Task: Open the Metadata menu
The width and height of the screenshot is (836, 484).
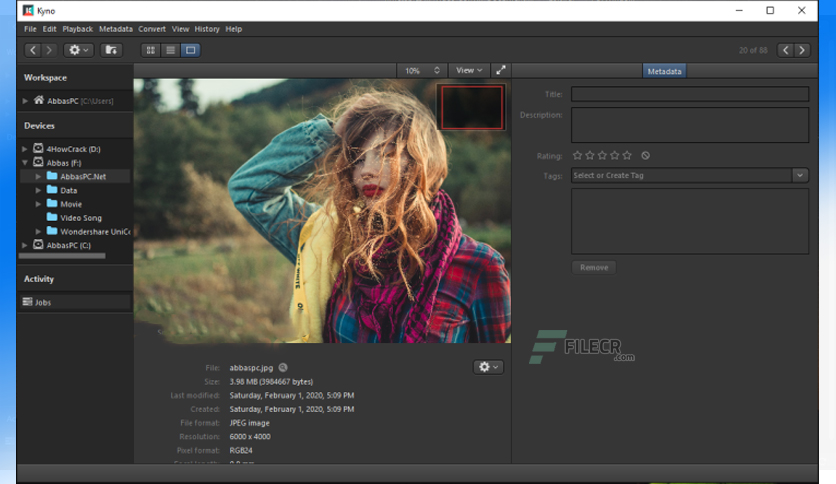Action: point(116,29)
